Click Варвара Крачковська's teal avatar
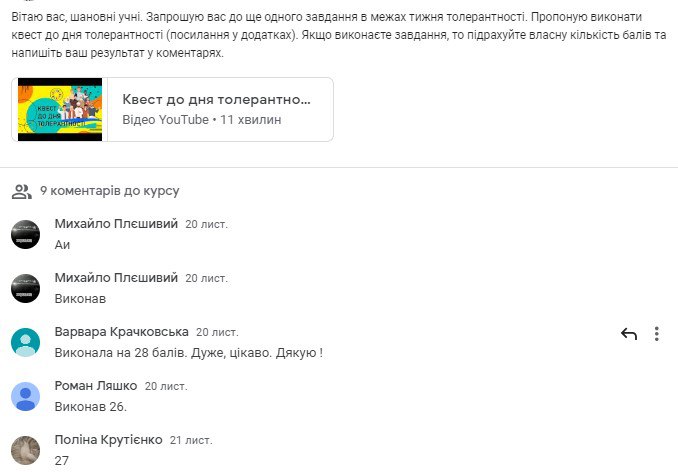Image resolution: width=678 pixels, height=472 pixels. pyautogui.click(x=26, y=342)
